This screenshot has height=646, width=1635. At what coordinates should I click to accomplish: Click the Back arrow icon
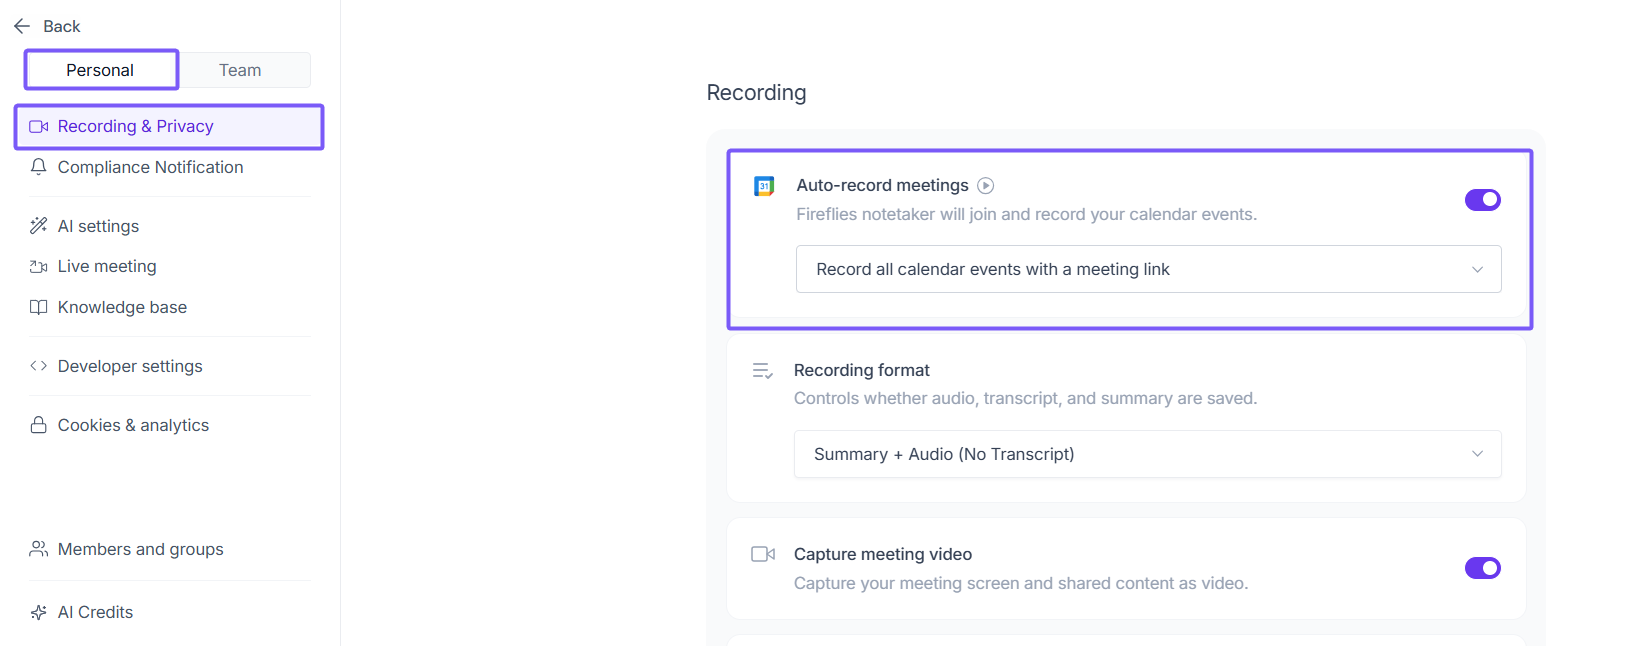tap(22, 26)
